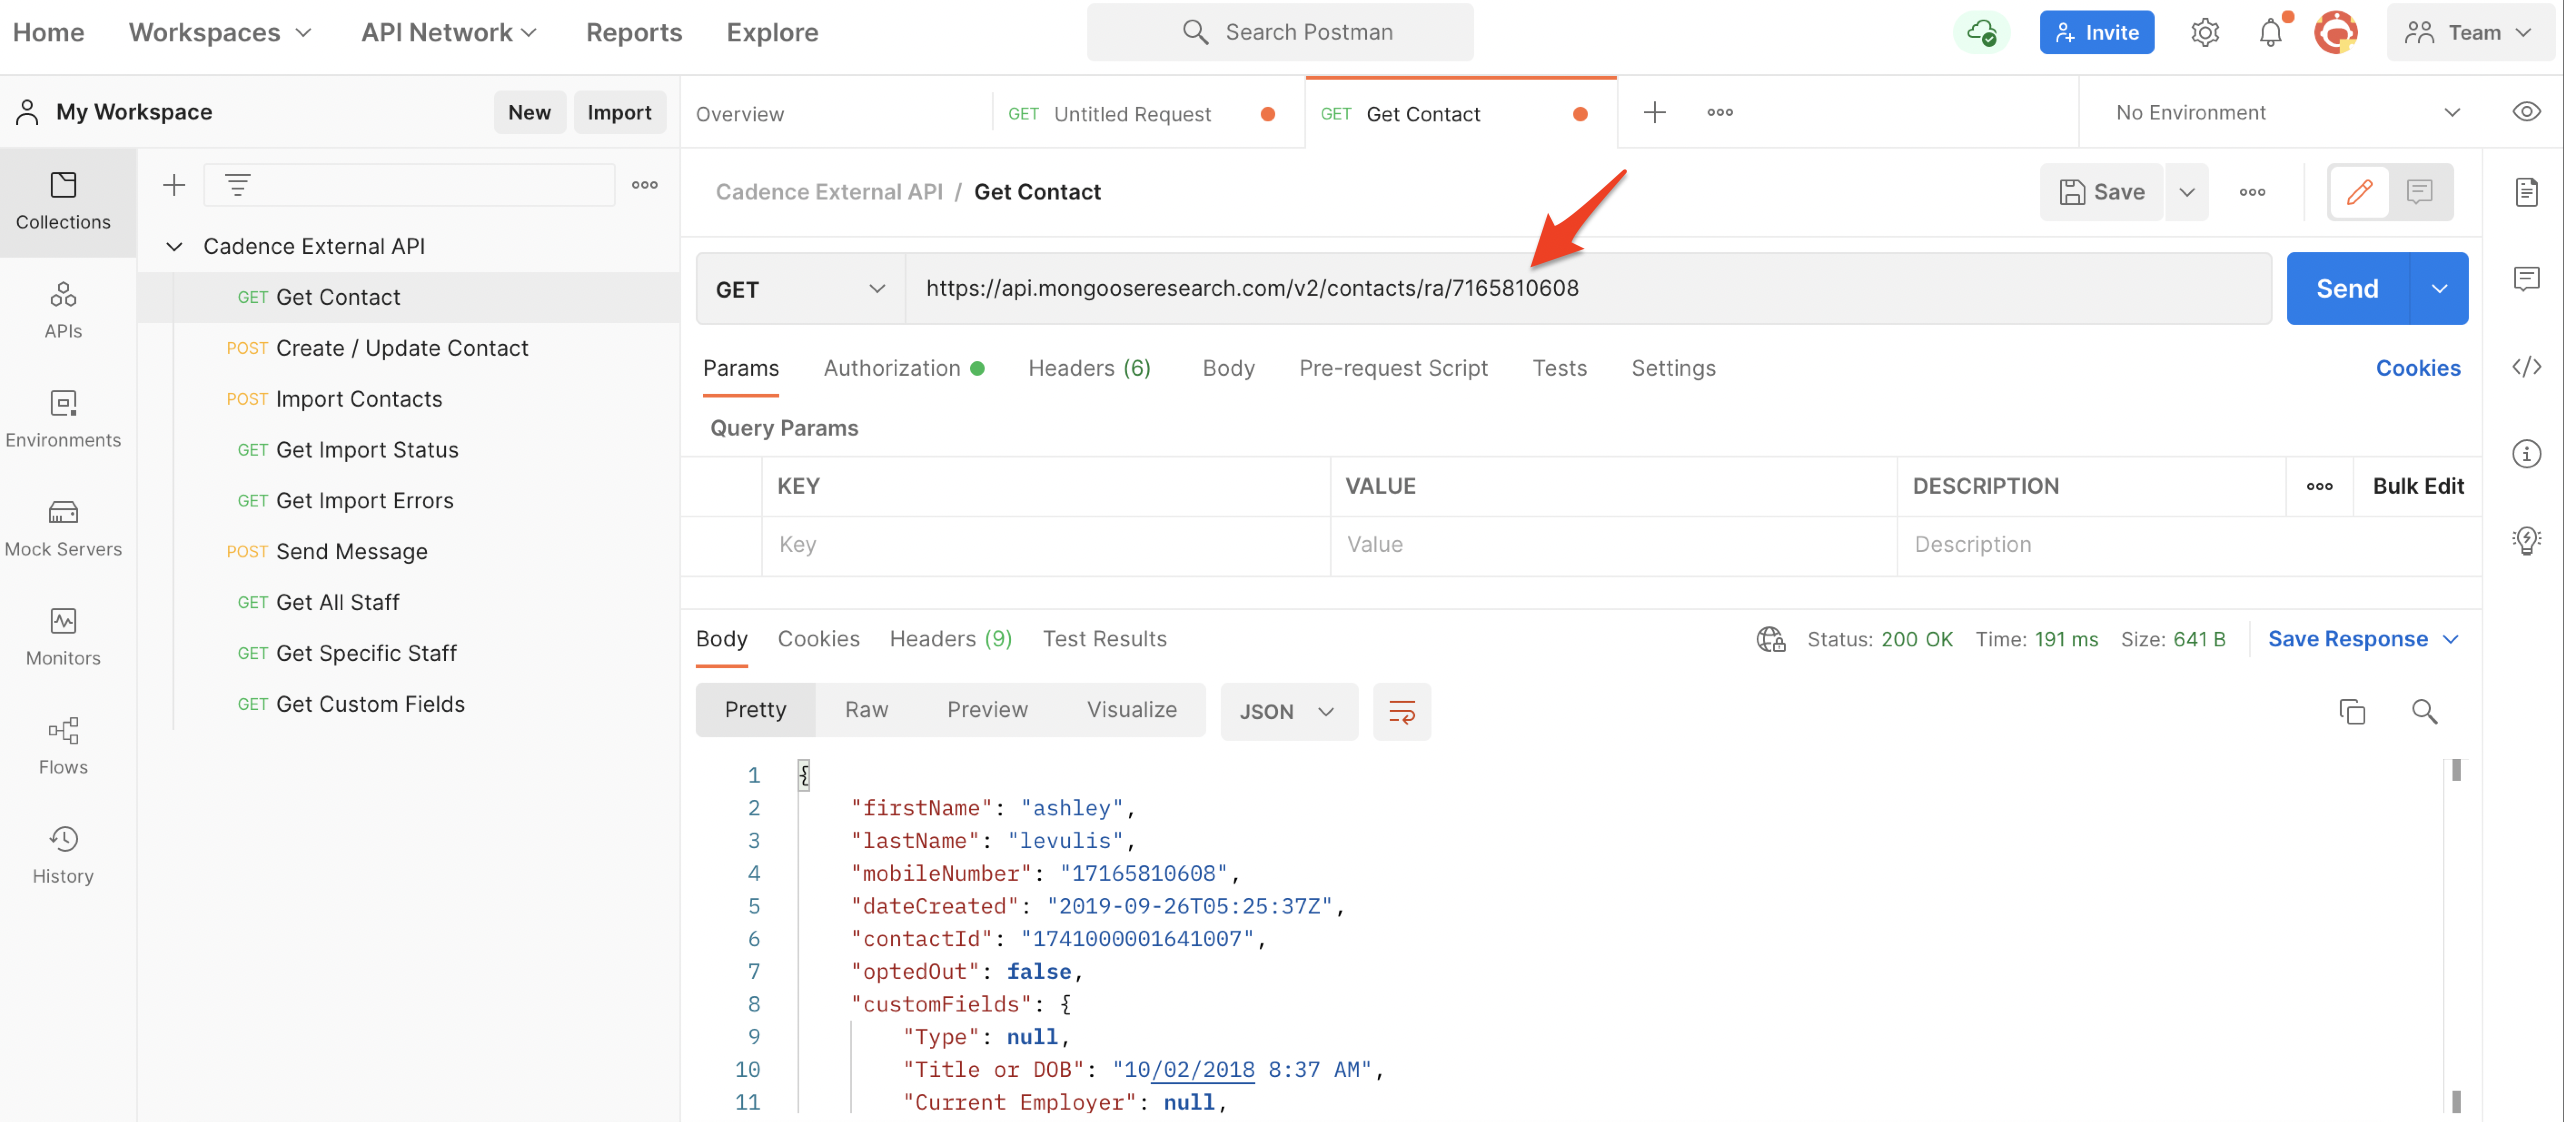This screenshot has width=2564, height=1122.
Task: Toggle the word wrap icon in response
Action: (x=1401, y=711)
